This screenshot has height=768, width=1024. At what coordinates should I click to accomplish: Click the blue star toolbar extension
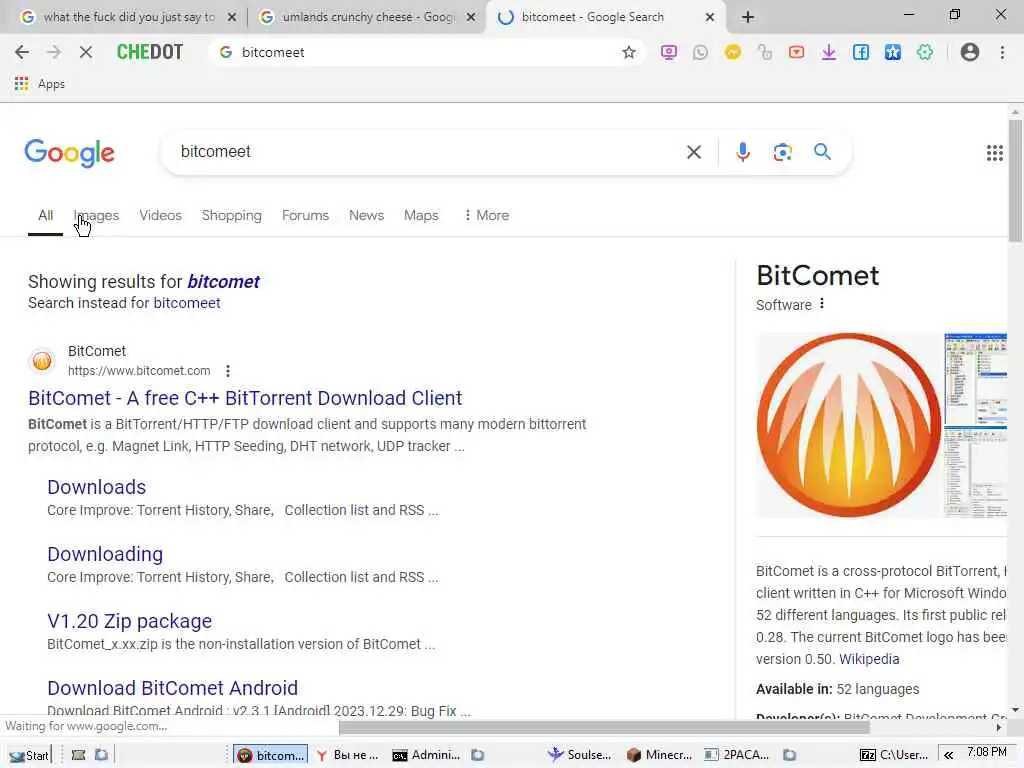click(x=893, y=52)
